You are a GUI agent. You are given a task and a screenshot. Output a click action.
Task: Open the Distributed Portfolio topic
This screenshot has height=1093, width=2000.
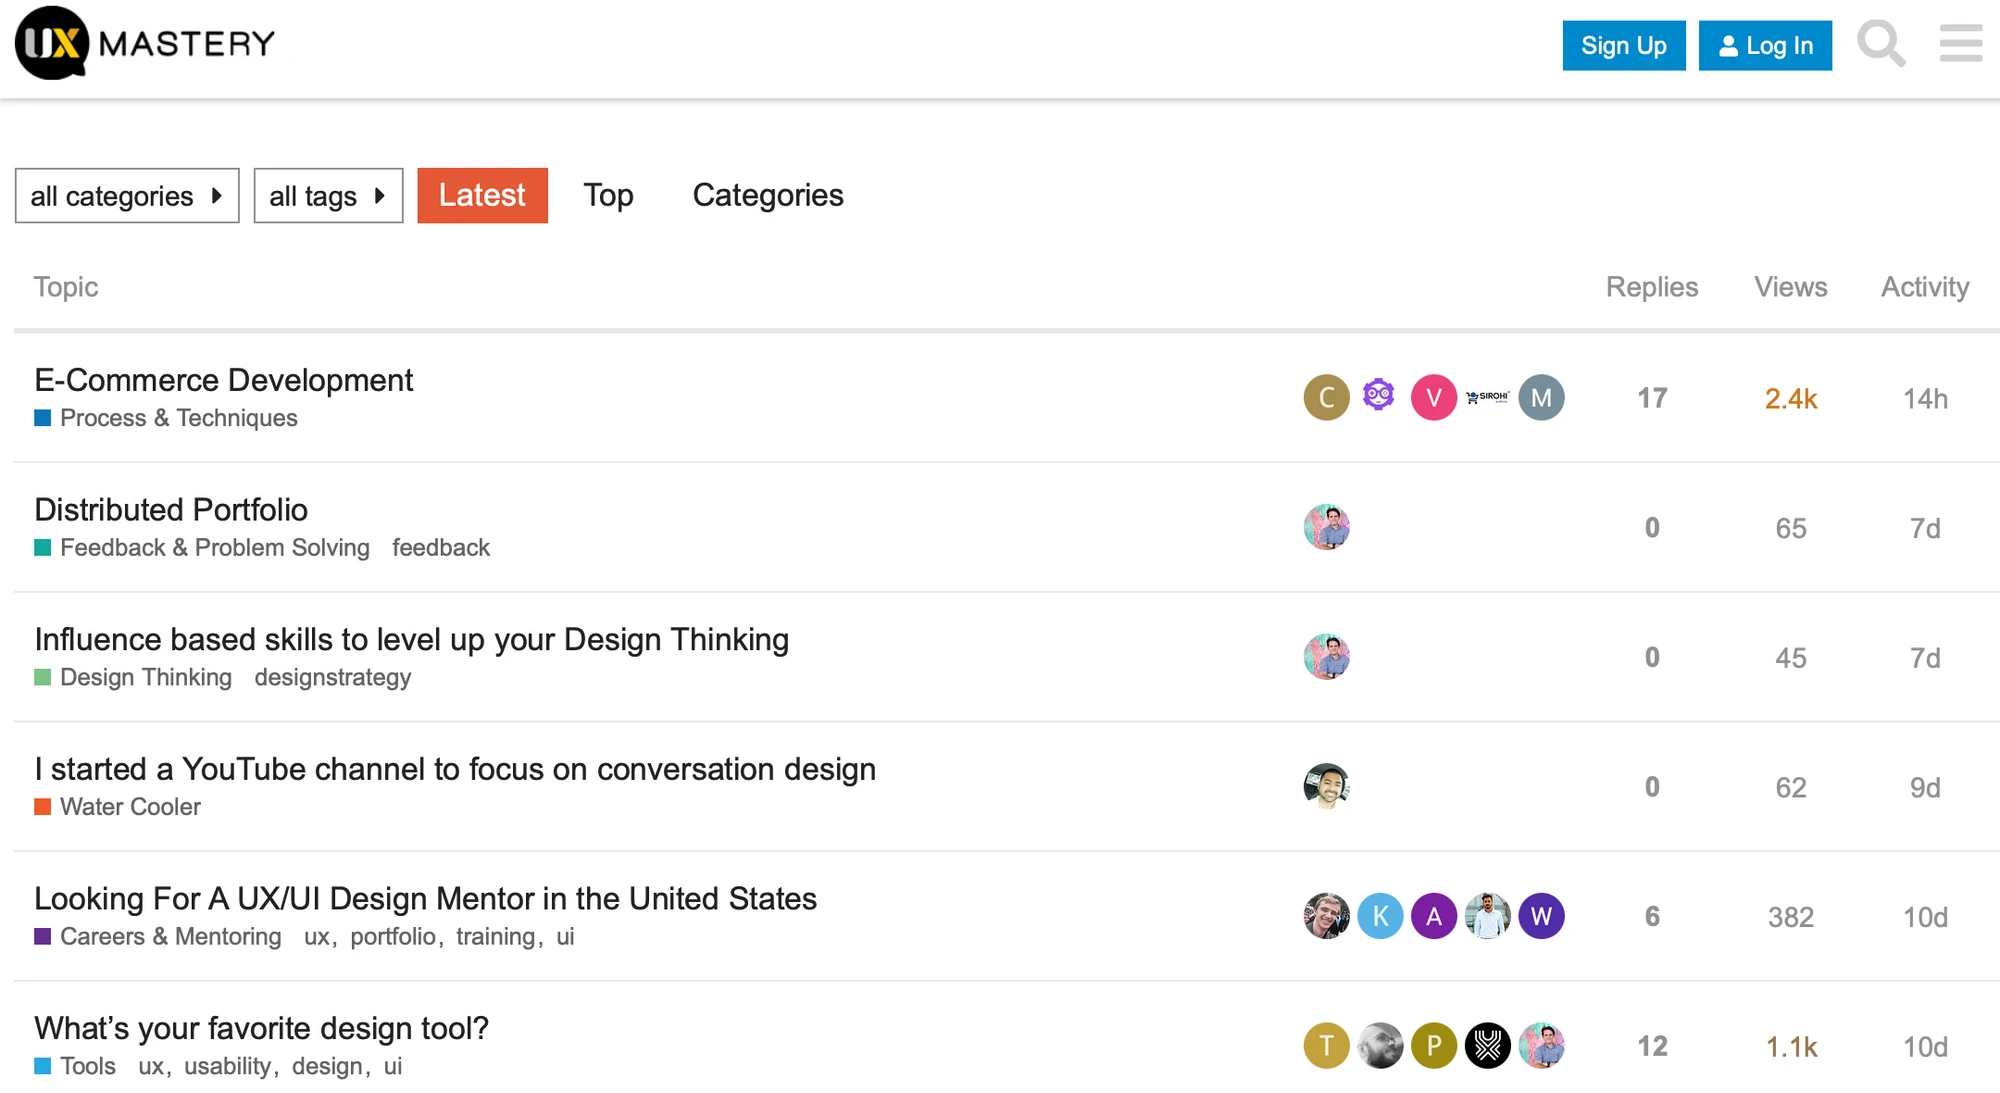click(170, 510)
